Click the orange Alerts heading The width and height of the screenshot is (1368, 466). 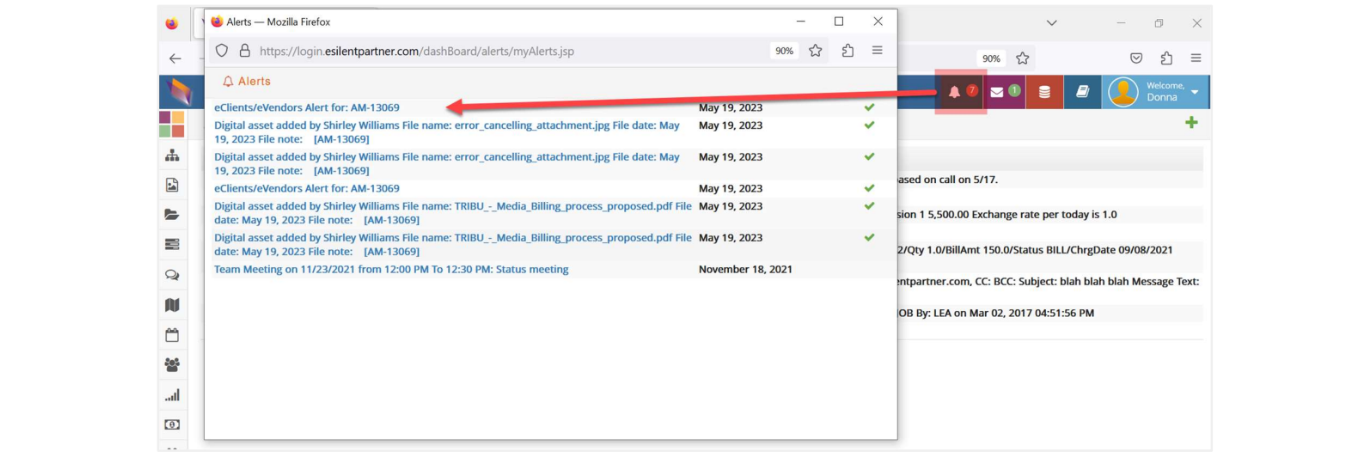pos(246,81)
